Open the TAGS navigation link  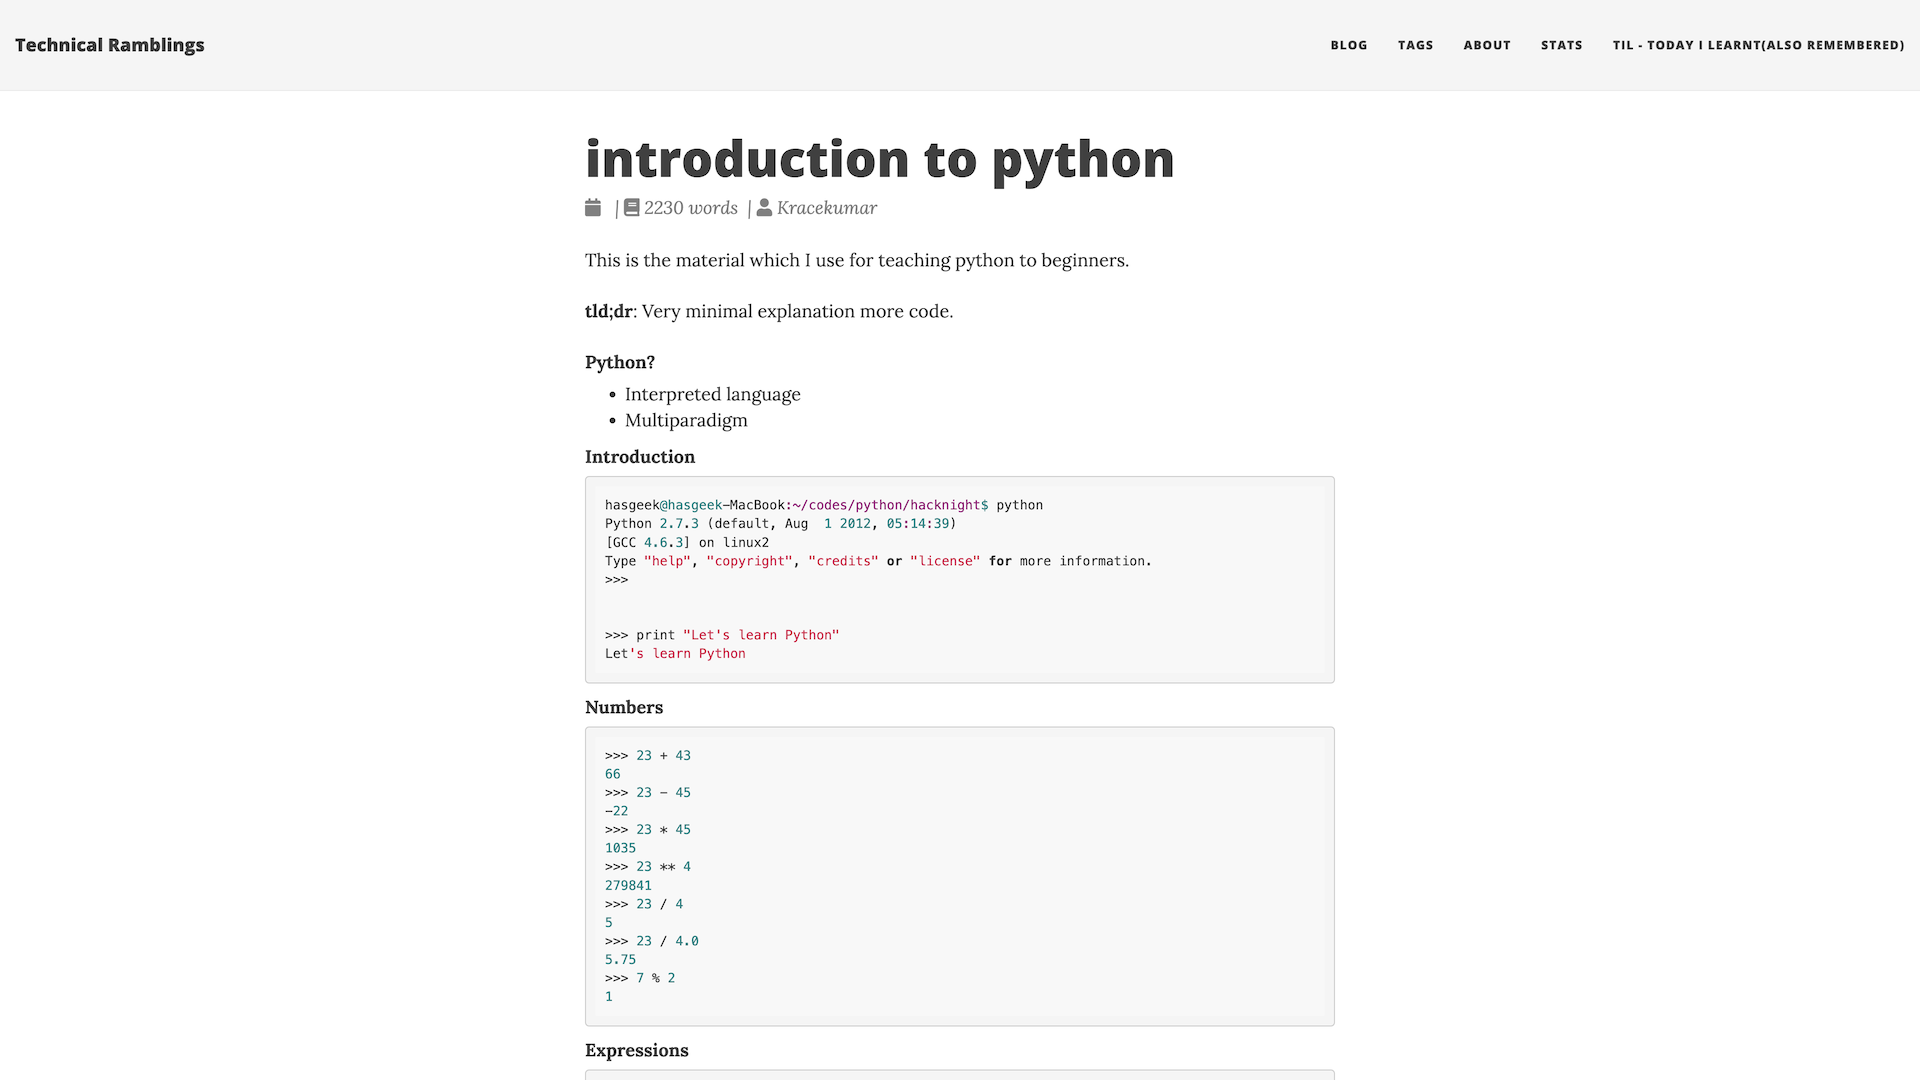point(1415,45)
